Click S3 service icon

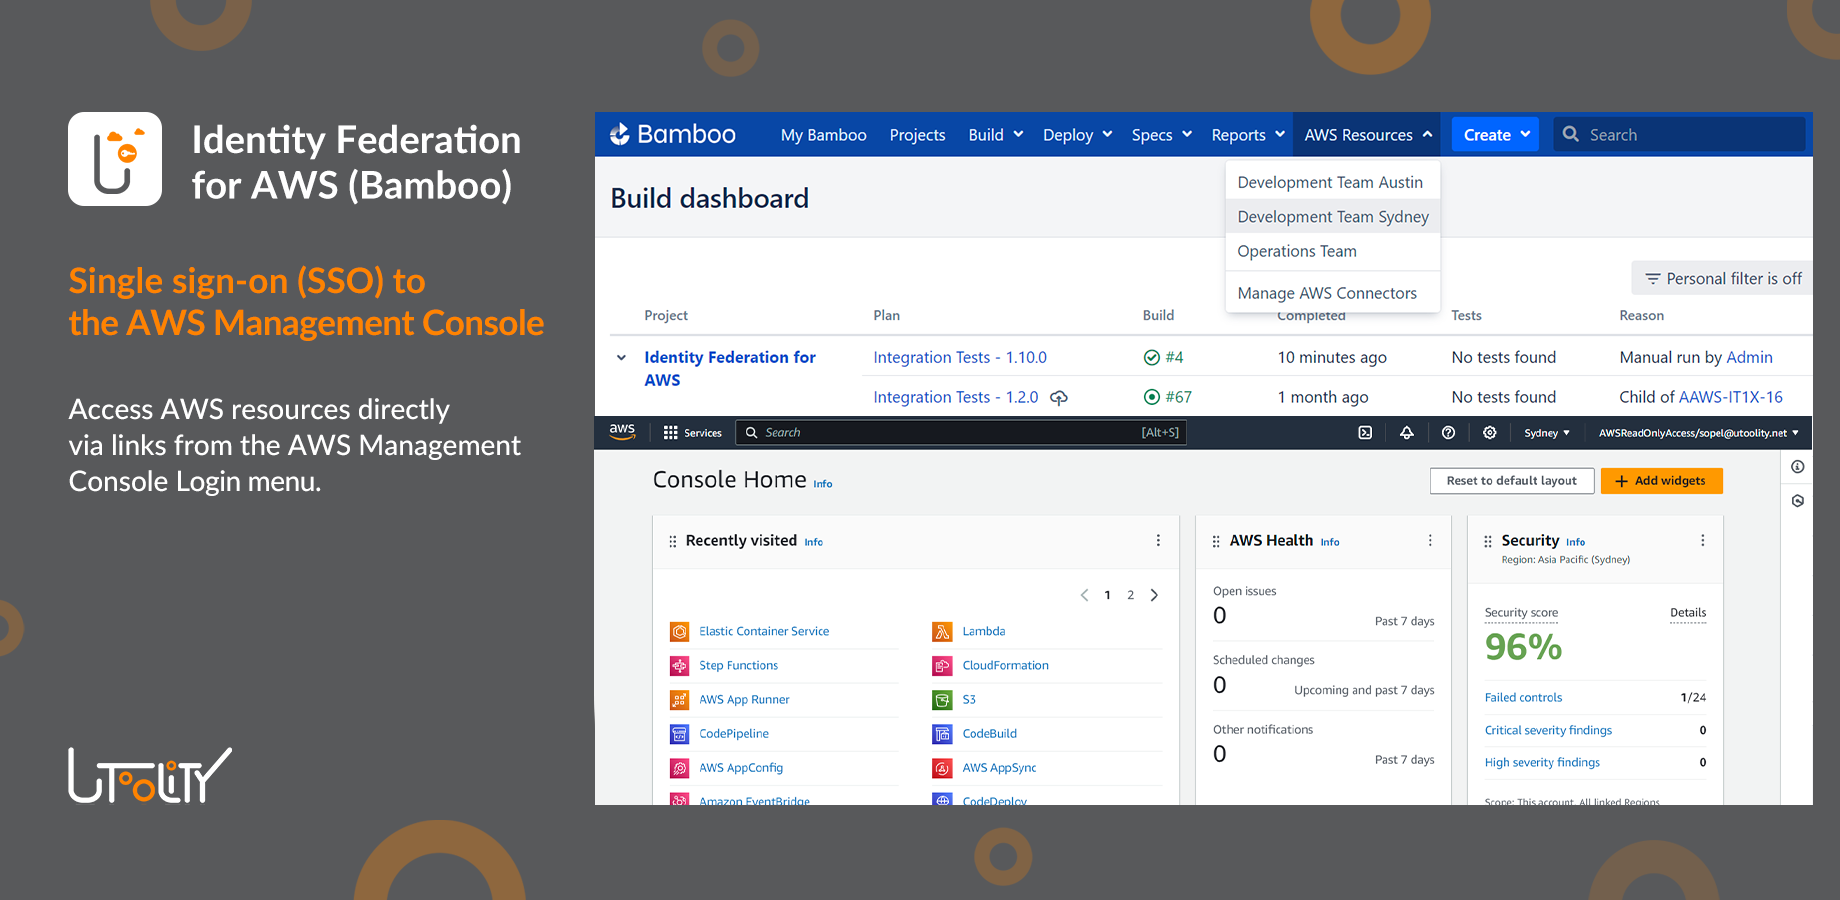[942, 700]
